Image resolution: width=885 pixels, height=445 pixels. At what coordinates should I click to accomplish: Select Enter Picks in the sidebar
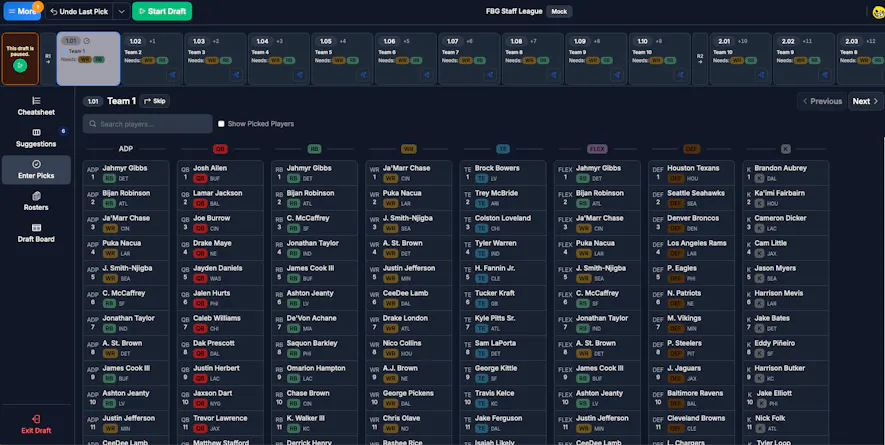tap(36, 169)
